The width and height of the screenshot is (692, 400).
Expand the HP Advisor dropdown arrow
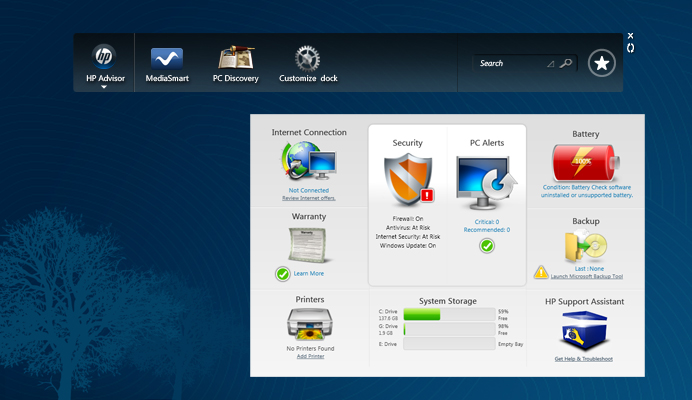(x=104, y=87)
